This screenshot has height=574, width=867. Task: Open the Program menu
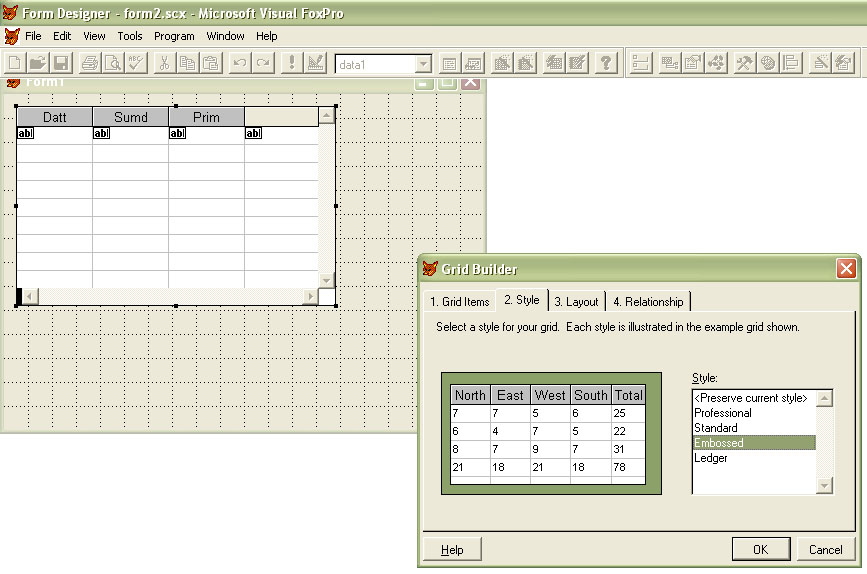(174, 36)
